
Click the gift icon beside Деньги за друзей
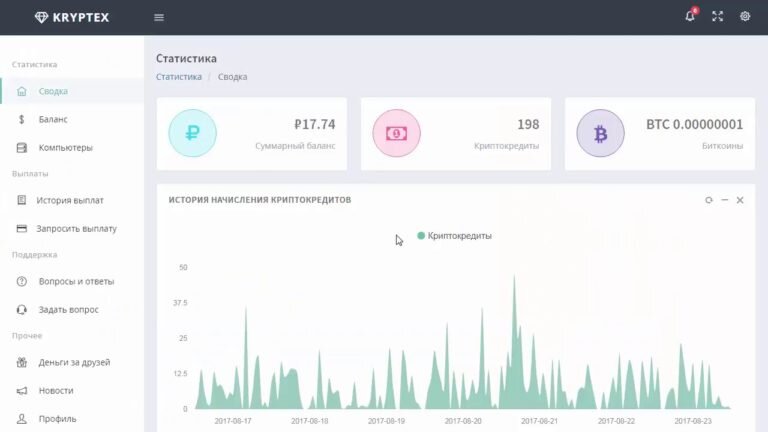click(x=22, y=362)
